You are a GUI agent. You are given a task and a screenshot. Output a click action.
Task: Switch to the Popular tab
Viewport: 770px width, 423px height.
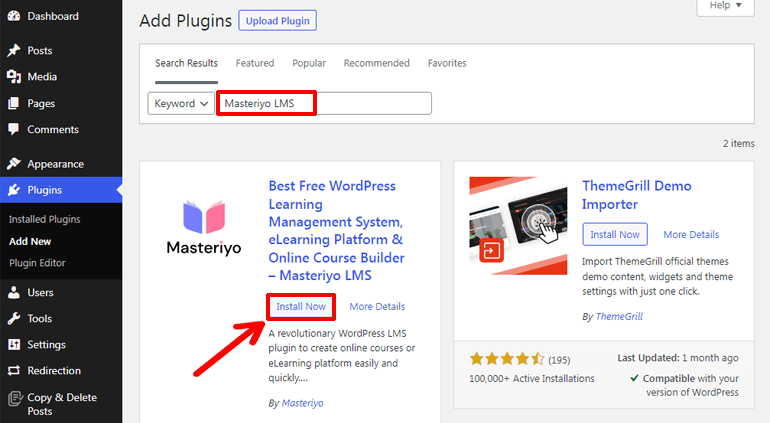click(x=309, y=63)
